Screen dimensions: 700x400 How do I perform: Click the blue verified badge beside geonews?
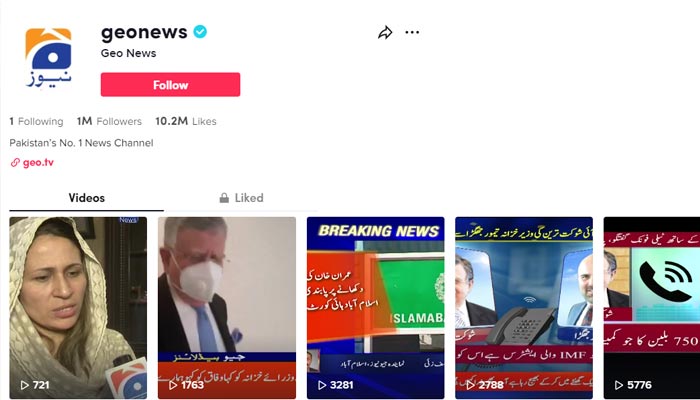pos(200,32)
